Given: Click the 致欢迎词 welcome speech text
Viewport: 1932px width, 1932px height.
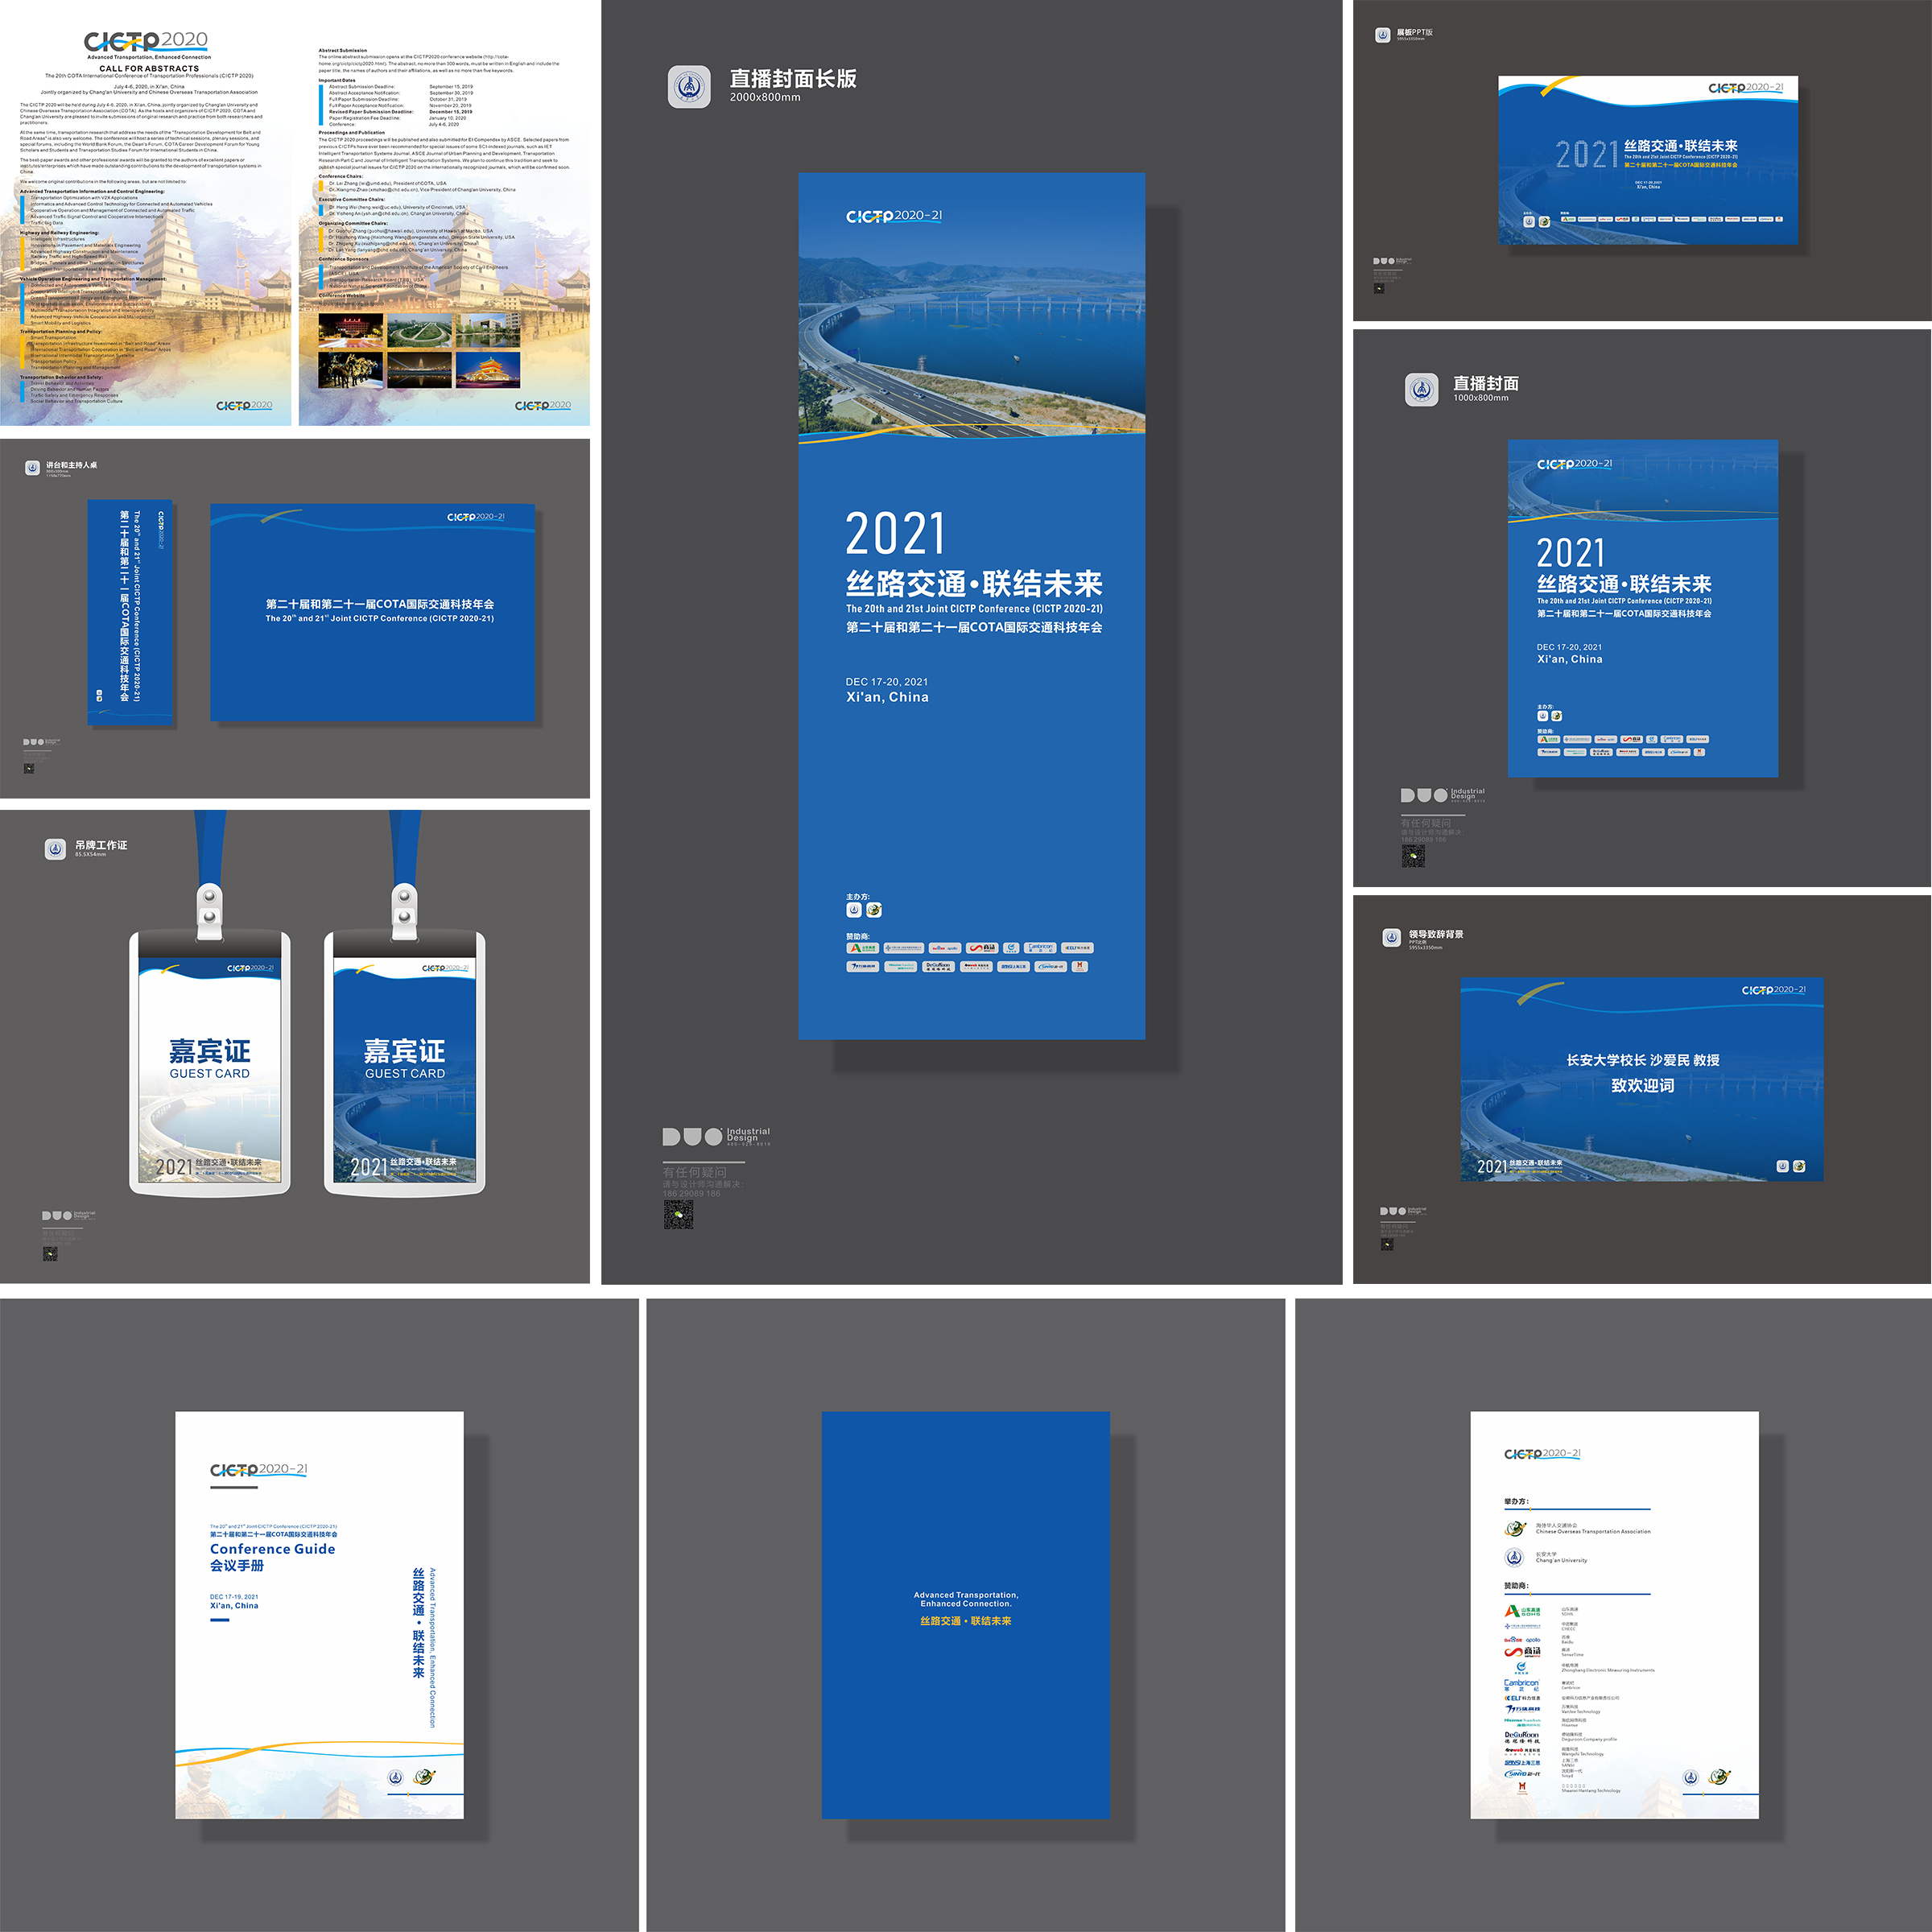Looking at the screenshot, I should click(x=1642, y=1086).
